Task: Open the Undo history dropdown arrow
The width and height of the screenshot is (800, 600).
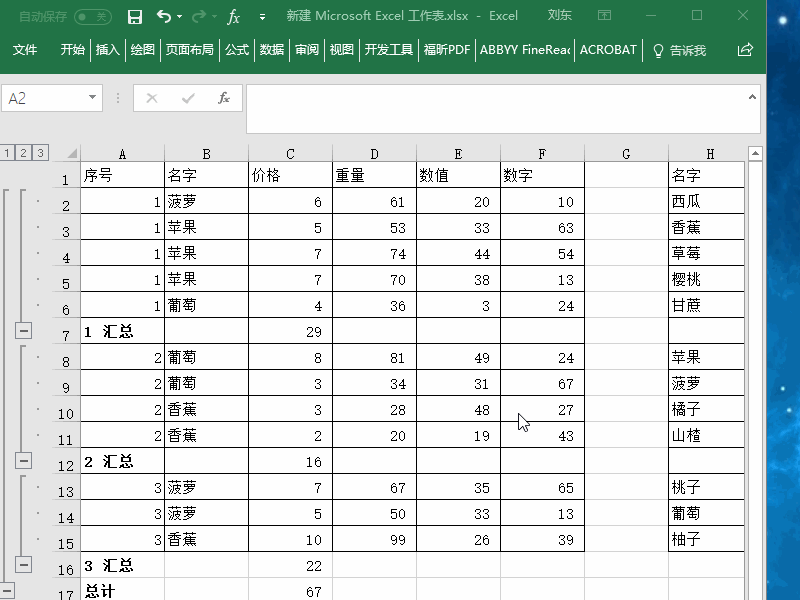Action: (x=179, y=17)
